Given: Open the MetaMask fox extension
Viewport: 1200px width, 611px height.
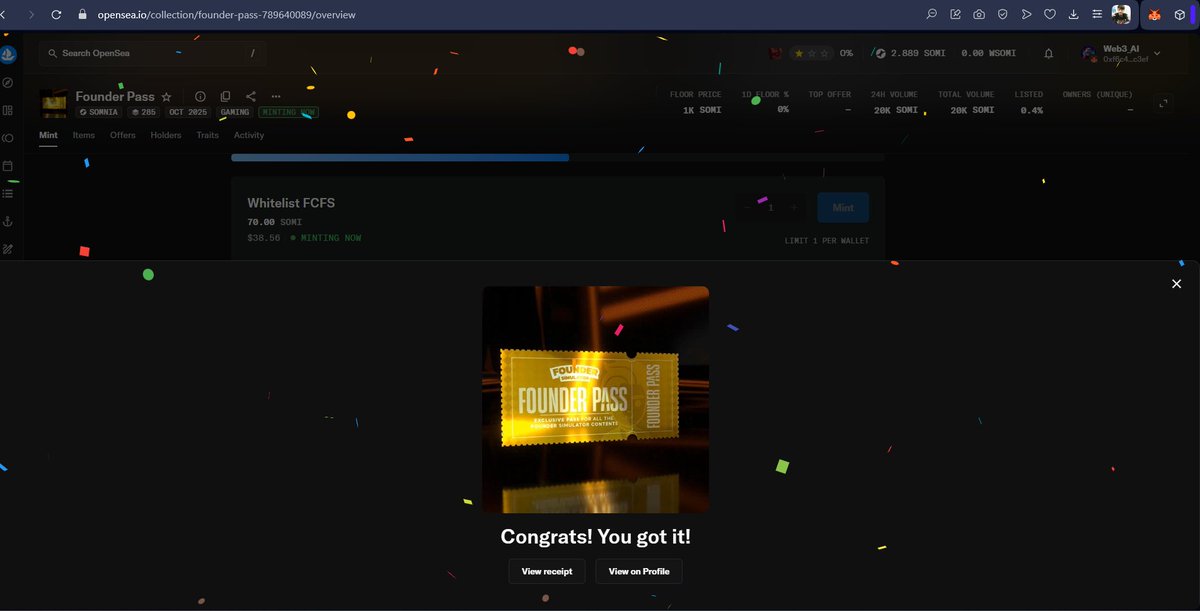Looking at the screenshot, I should [1153, 15].
